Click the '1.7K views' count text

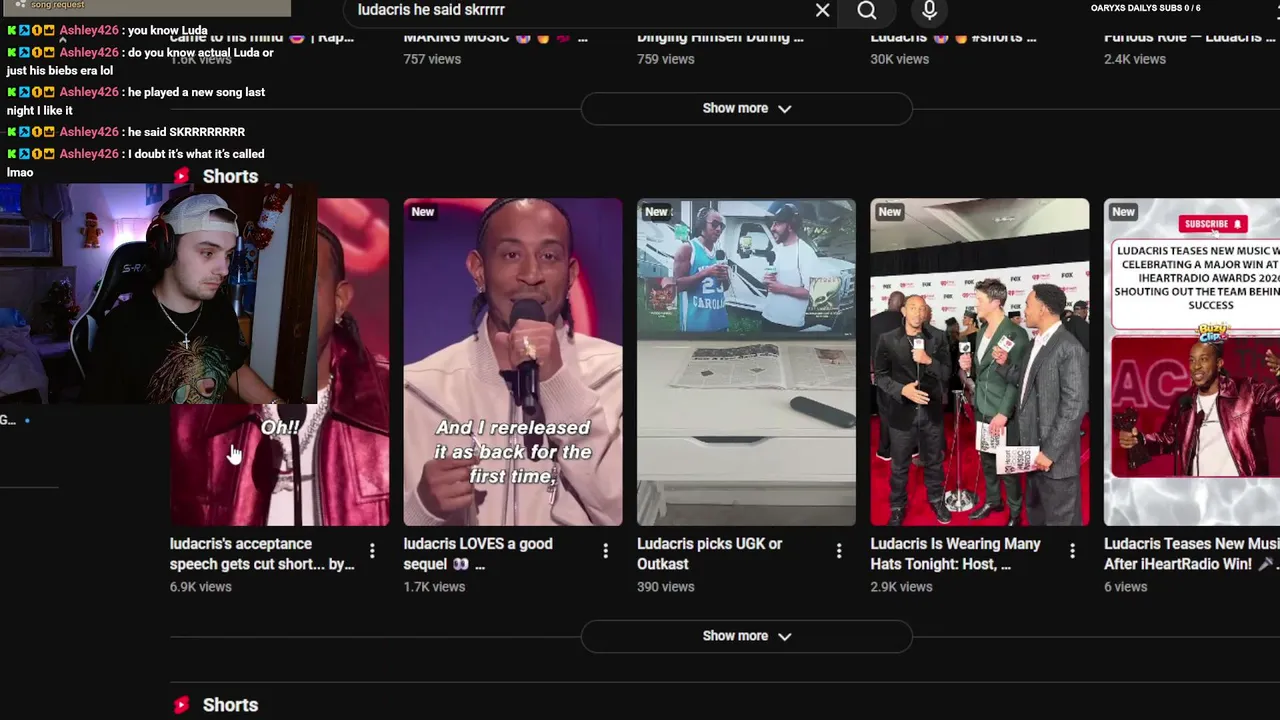point(434,587)
